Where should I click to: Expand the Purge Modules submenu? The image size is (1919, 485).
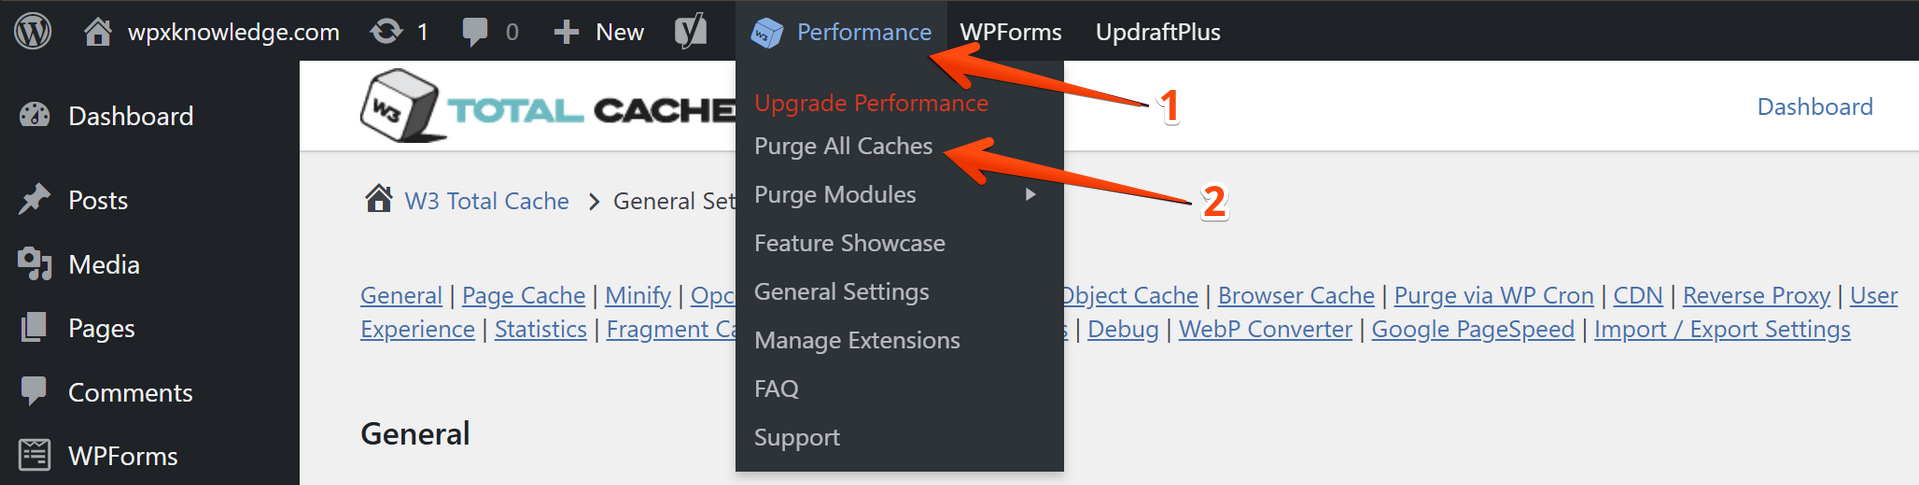pos(835,195)
